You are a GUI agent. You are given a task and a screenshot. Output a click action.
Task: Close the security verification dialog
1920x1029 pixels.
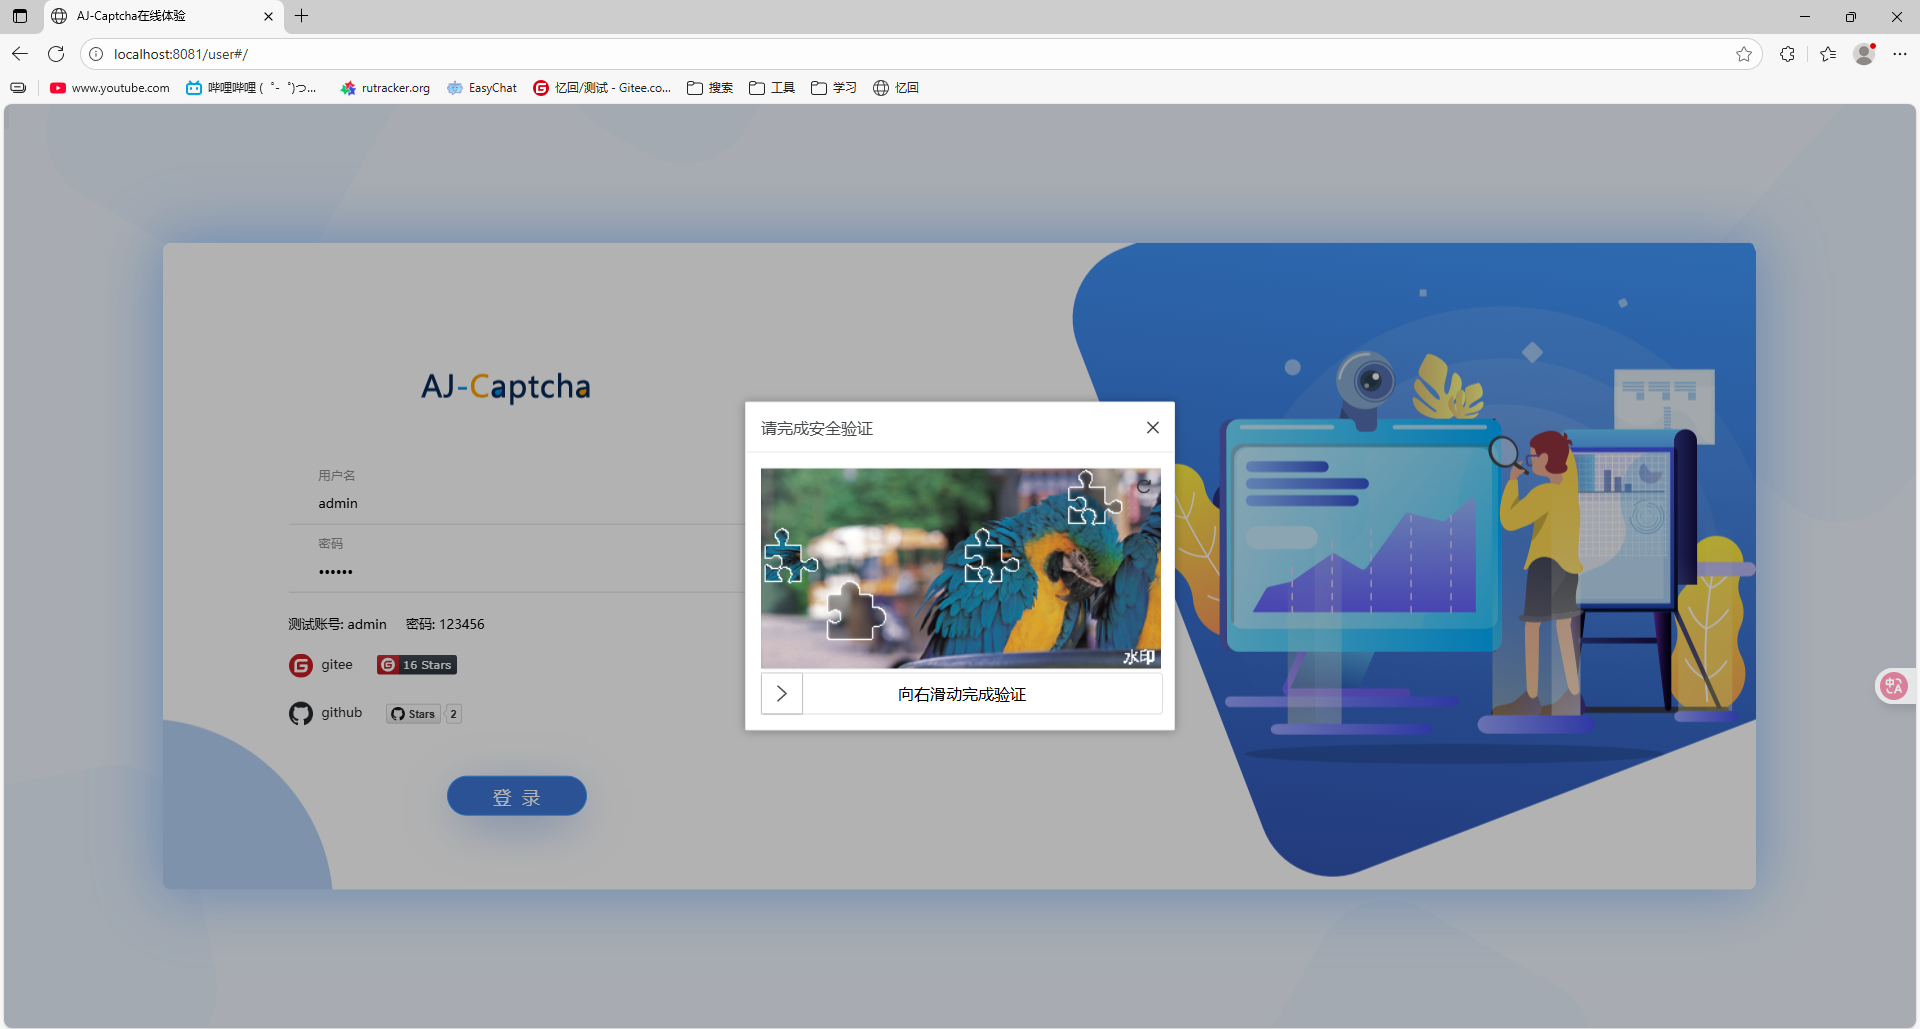click(1152, 428)
